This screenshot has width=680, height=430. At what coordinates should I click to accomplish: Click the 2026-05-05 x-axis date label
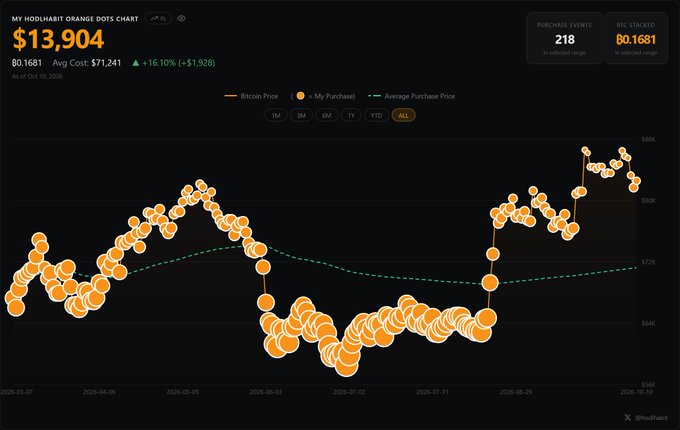pyautogui.click(x=183, y=392)
